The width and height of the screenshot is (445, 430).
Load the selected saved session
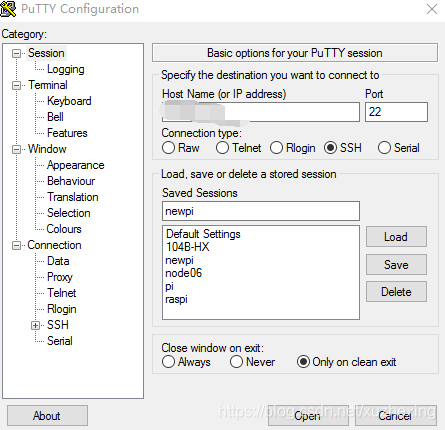pos(396,237)
